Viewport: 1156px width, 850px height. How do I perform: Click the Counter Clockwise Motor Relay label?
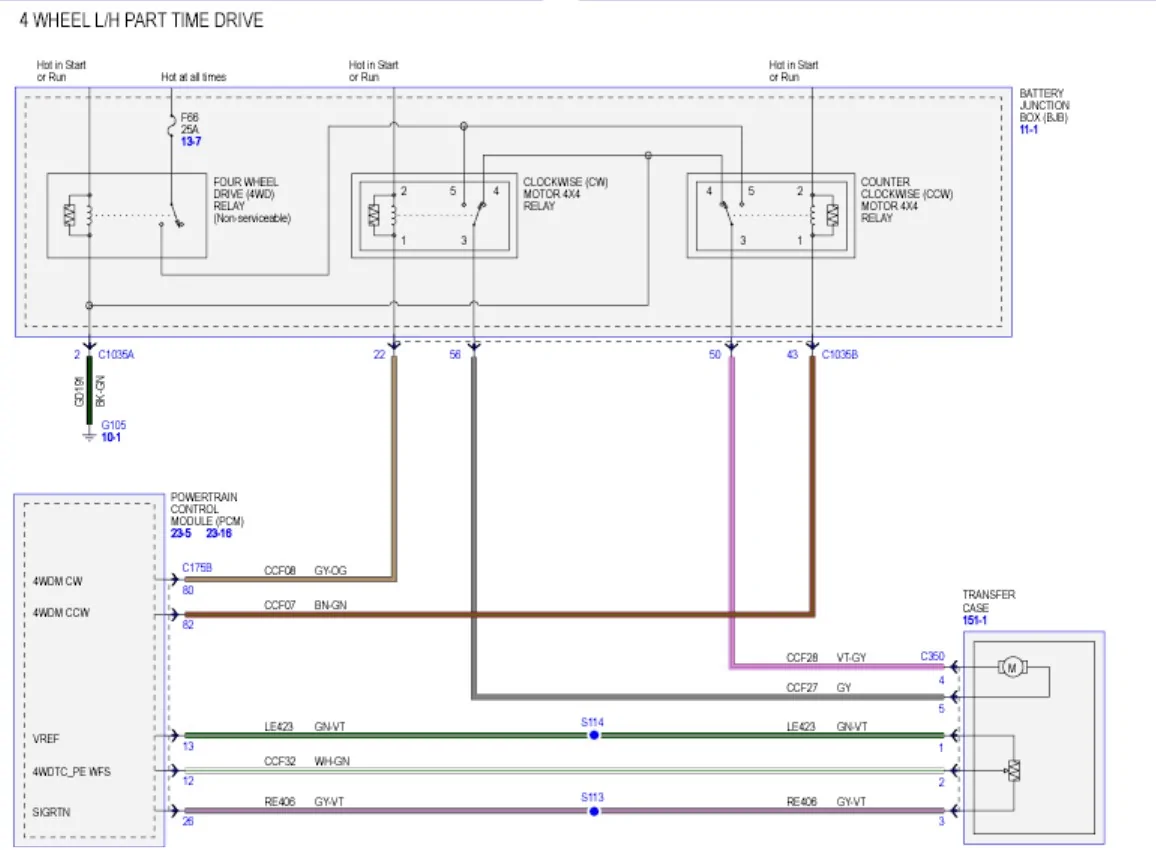[x=907, y=200]
